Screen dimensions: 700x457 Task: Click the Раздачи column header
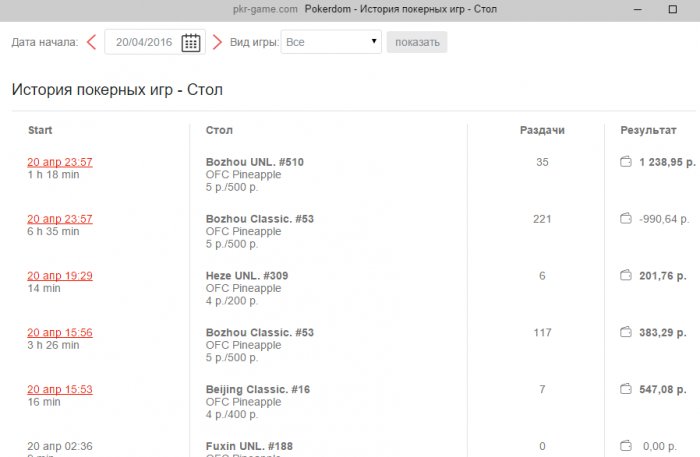pyautogui.click(x=542, y=131)
